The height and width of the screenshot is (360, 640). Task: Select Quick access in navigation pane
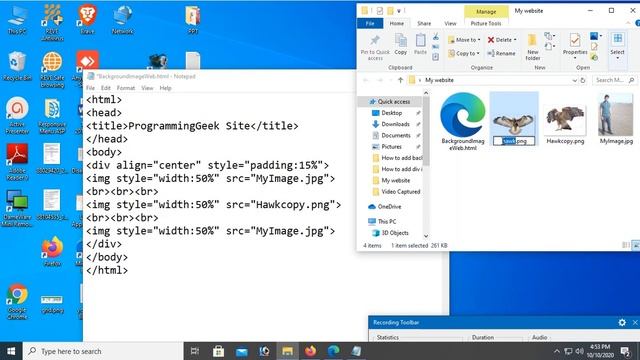(x=393, y=102)
